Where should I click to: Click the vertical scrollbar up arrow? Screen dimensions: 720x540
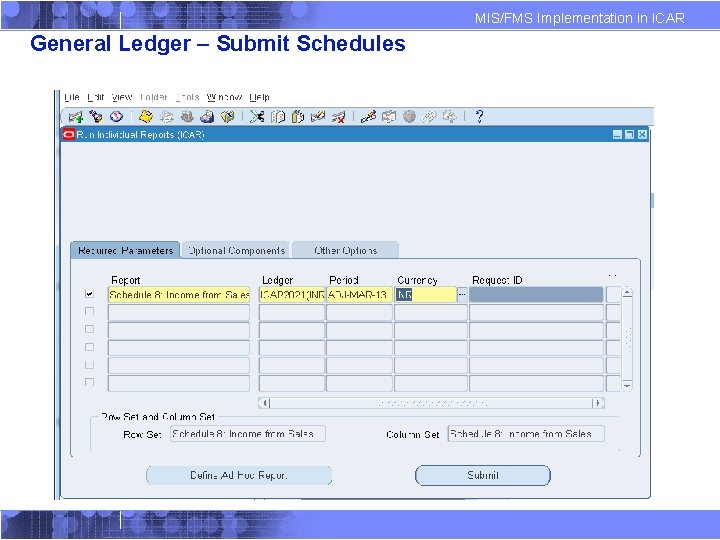[x=627, y=292]
